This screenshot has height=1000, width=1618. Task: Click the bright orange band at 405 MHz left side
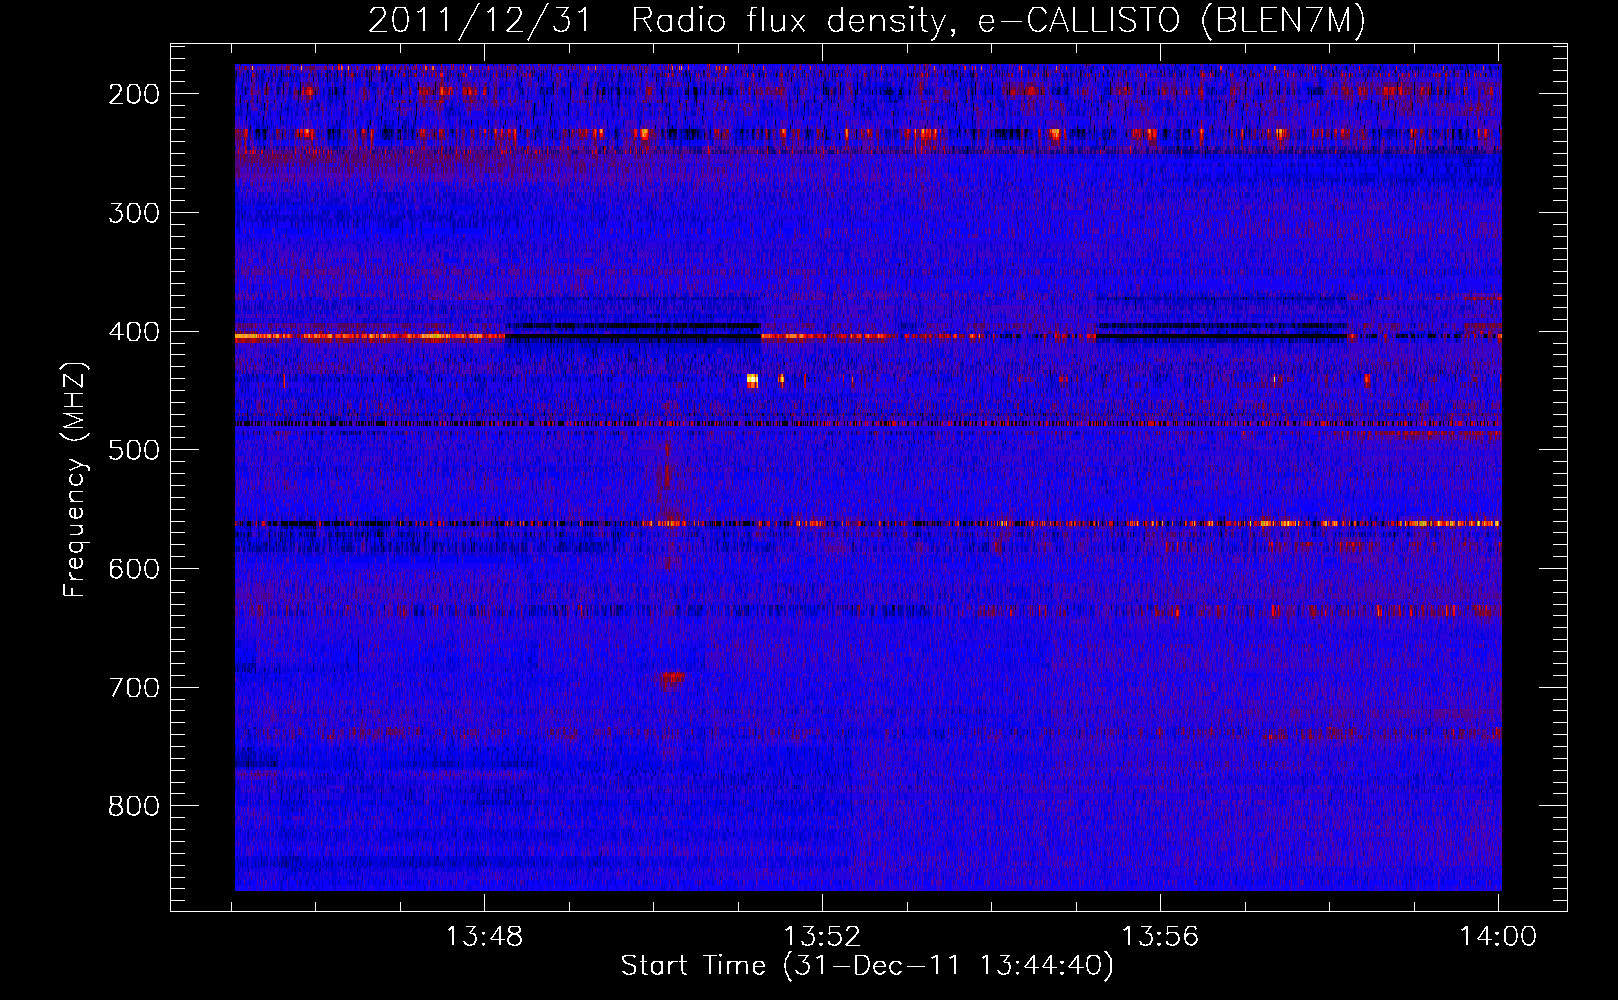[370, 337]
